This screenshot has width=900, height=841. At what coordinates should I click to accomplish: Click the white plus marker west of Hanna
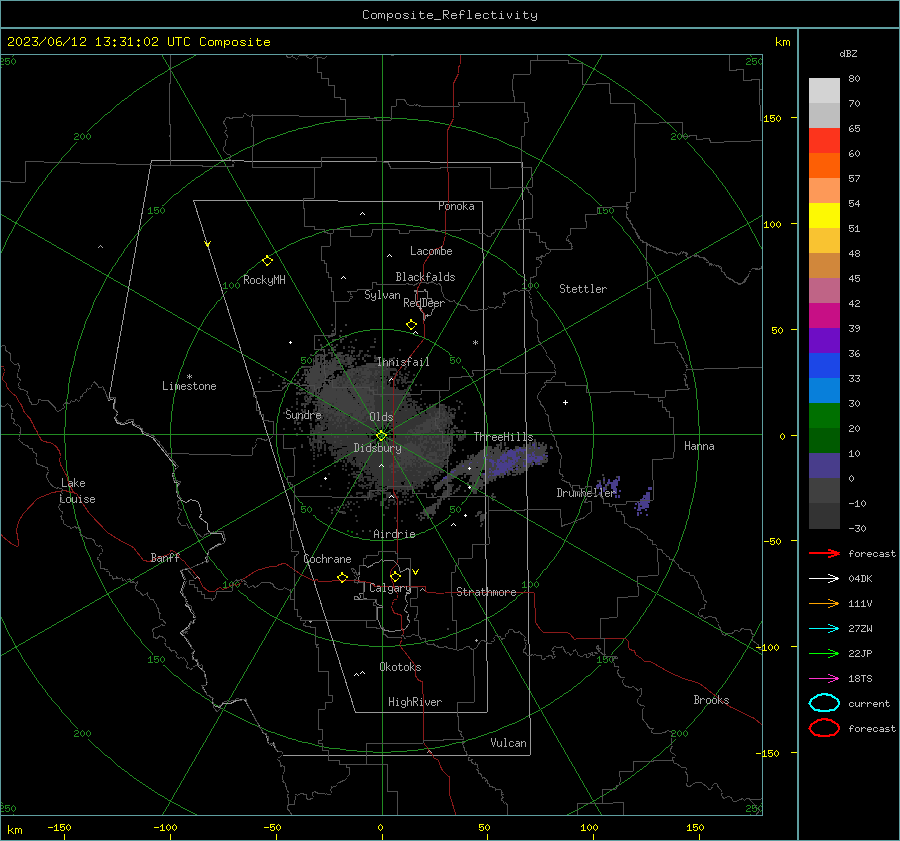(x=565, y=402)
